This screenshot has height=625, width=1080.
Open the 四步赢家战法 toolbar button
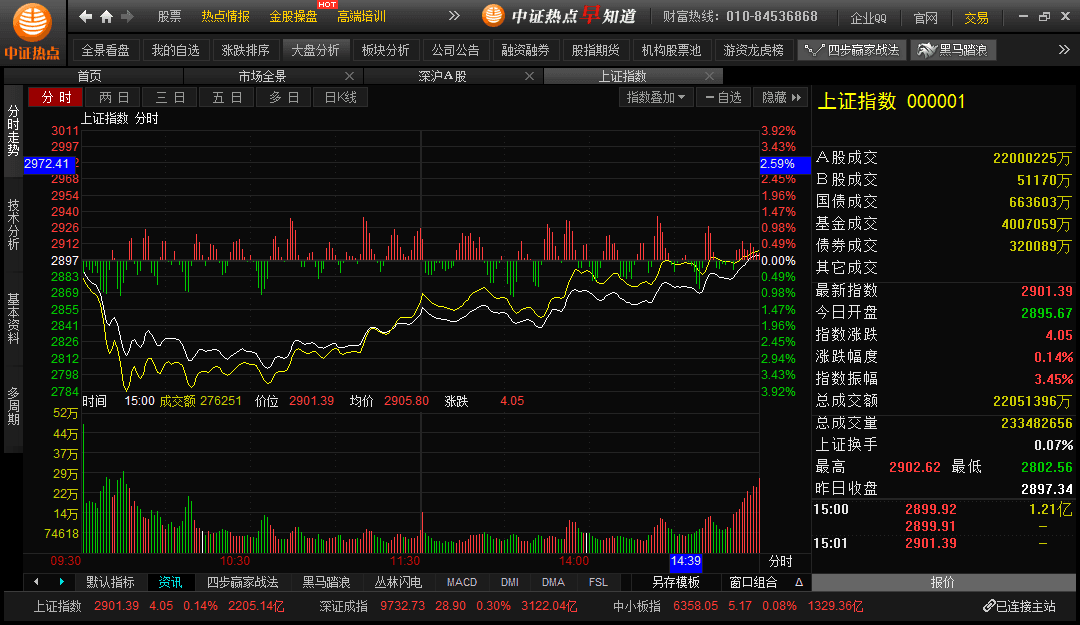pos(852,50)
